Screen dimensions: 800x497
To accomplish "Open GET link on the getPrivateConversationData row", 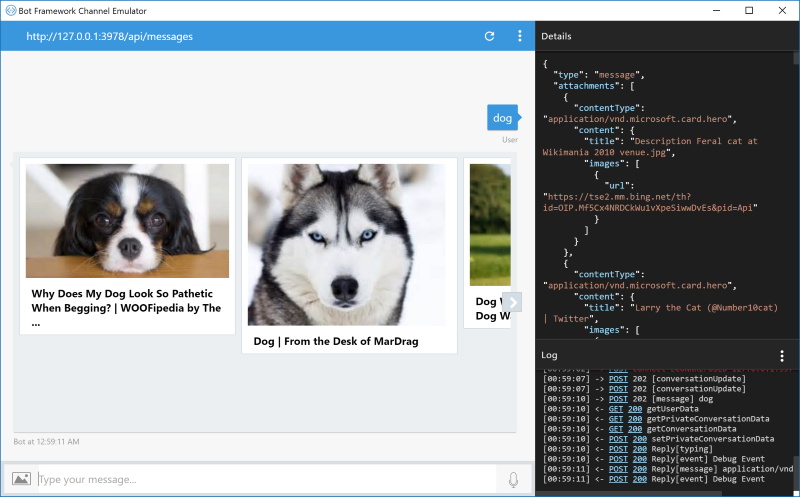I will pos(615,419).
